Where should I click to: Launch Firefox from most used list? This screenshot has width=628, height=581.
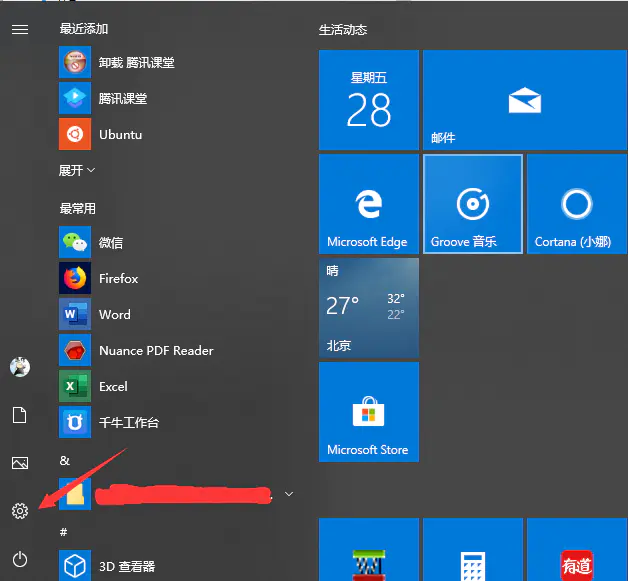click(x=176, y=278)
